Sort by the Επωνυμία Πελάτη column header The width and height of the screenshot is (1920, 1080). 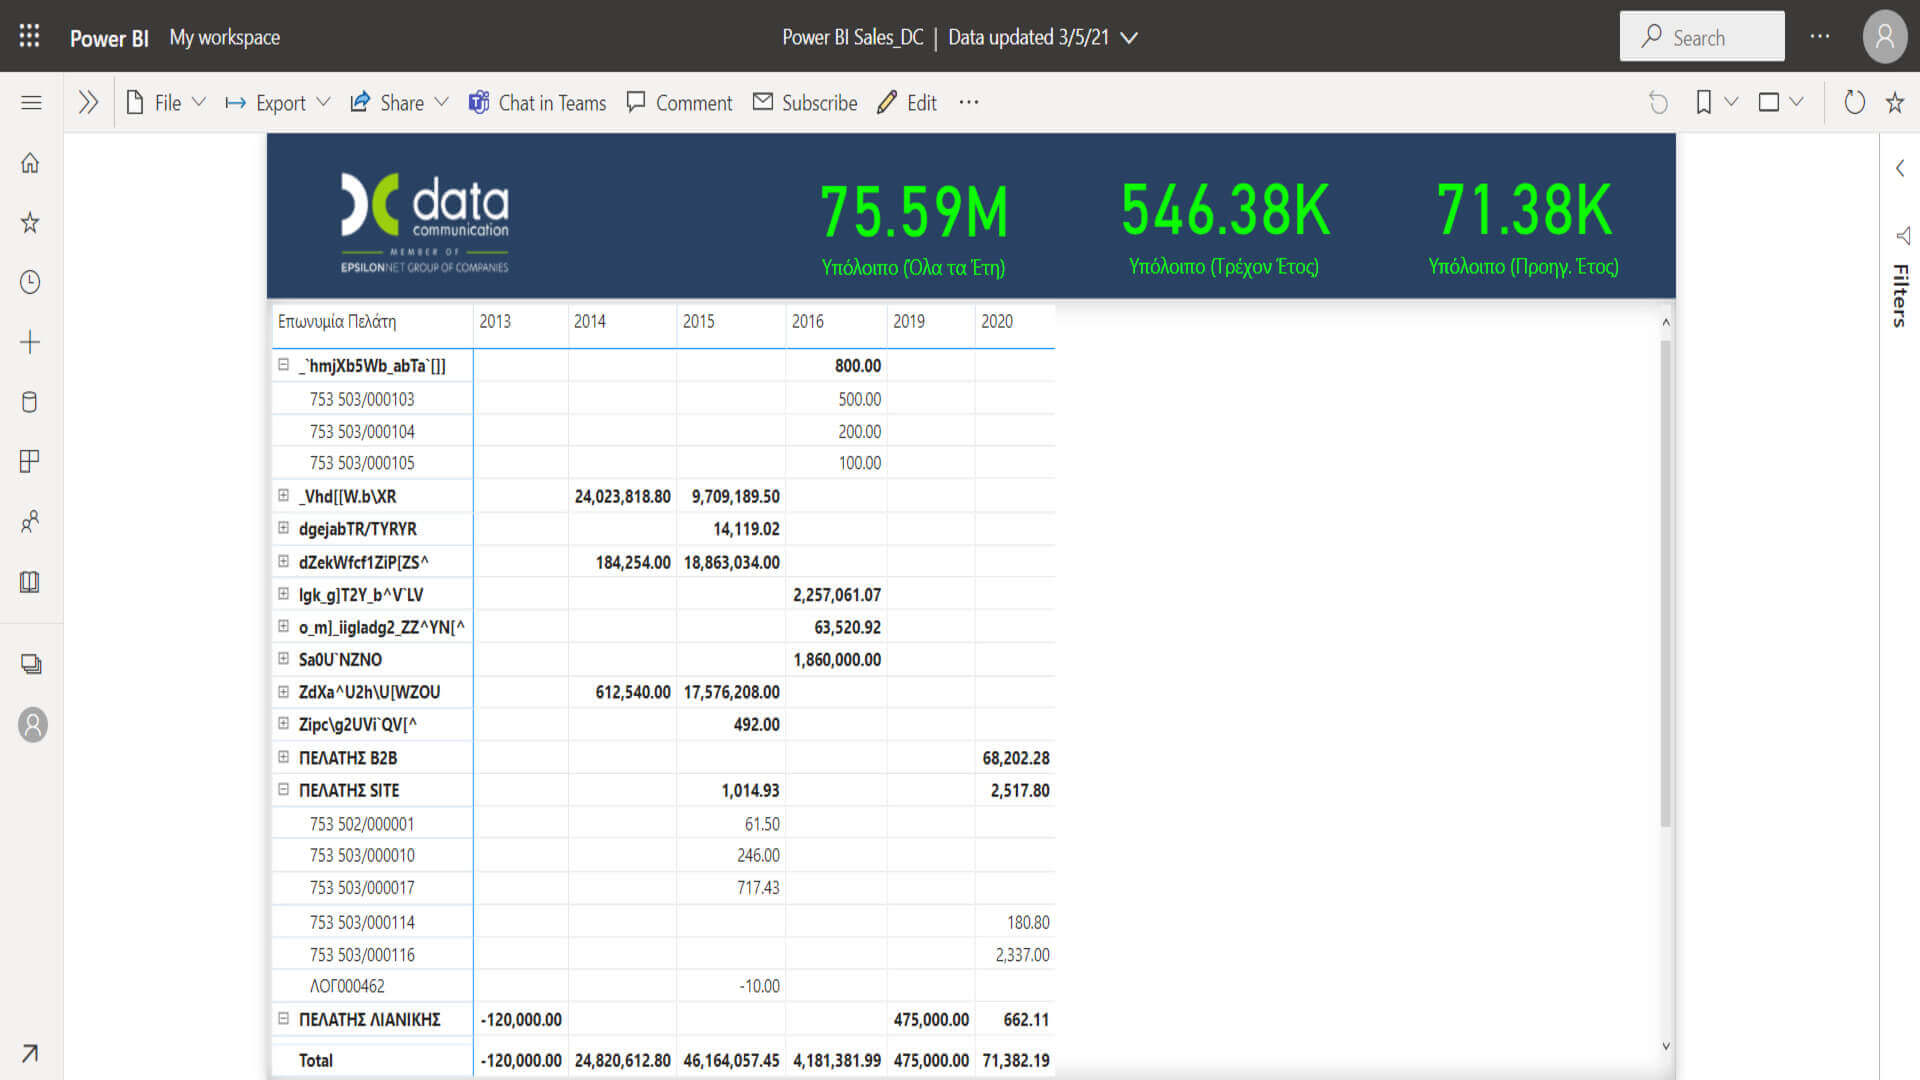click(337, 321)
